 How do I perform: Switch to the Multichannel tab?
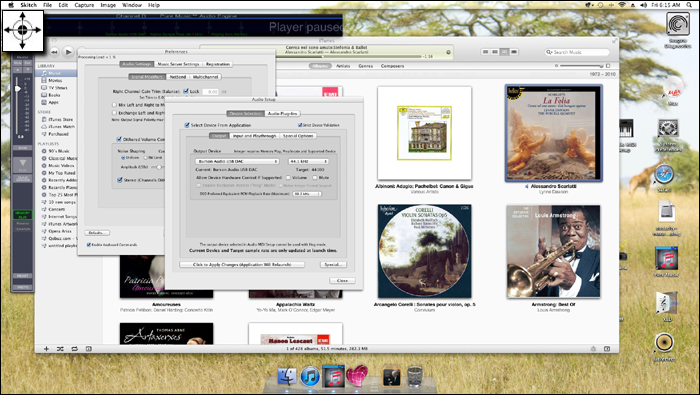[205, 77]
